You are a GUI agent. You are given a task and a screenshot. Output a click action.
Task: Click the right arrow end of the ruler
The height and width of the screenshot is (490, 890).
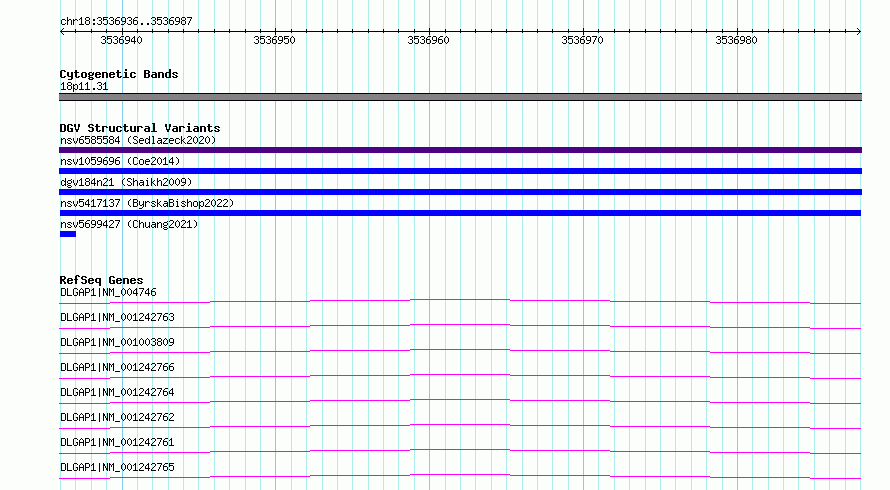[858, 31]
